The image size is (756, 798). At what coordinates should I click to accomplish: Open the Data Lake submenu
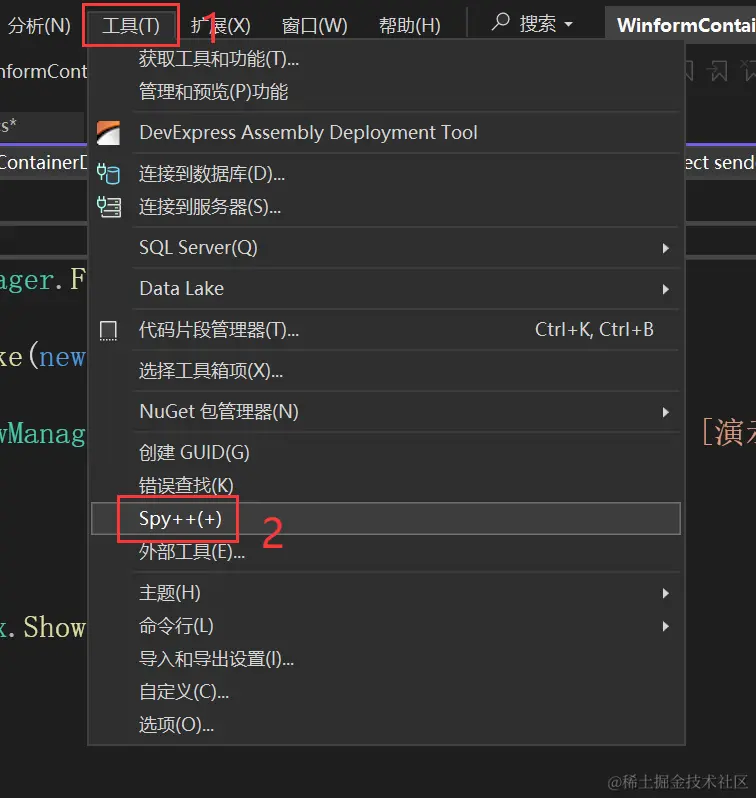click(385, 289)
